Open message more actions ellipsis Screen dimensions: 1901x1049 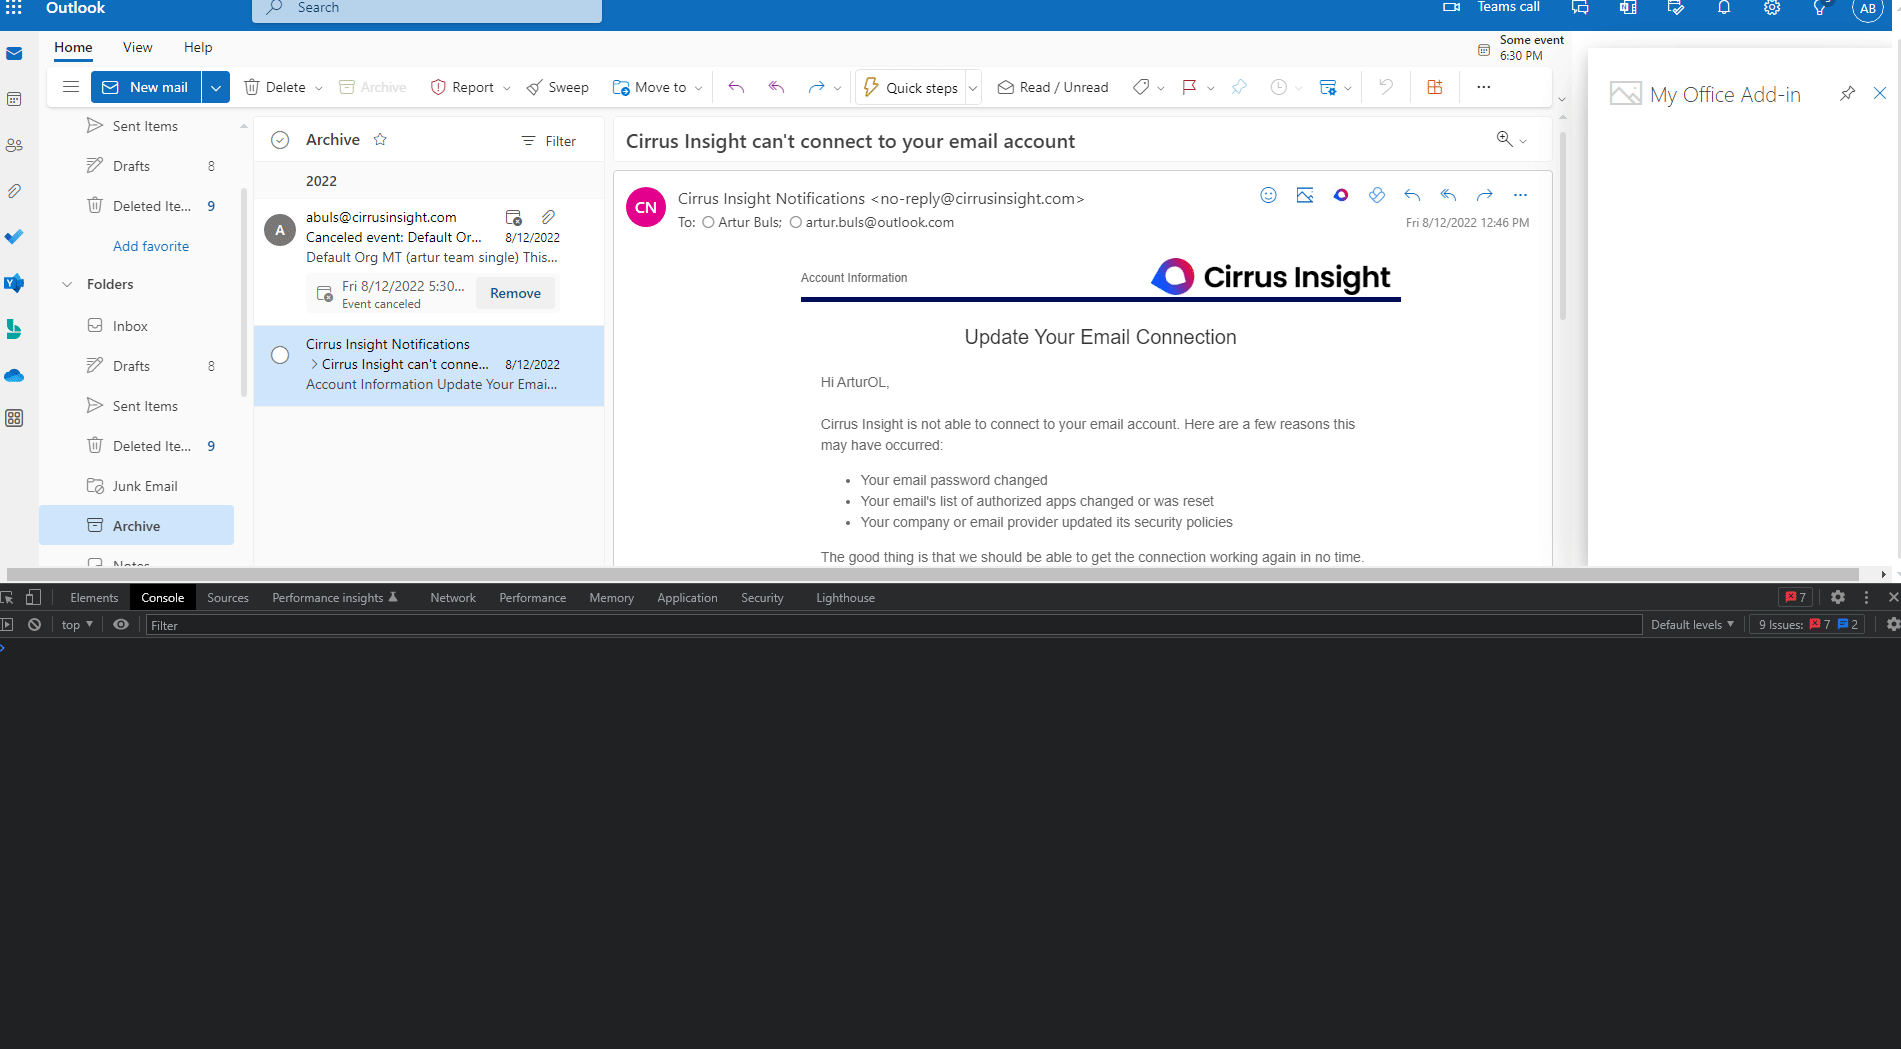pos(1520,195)
